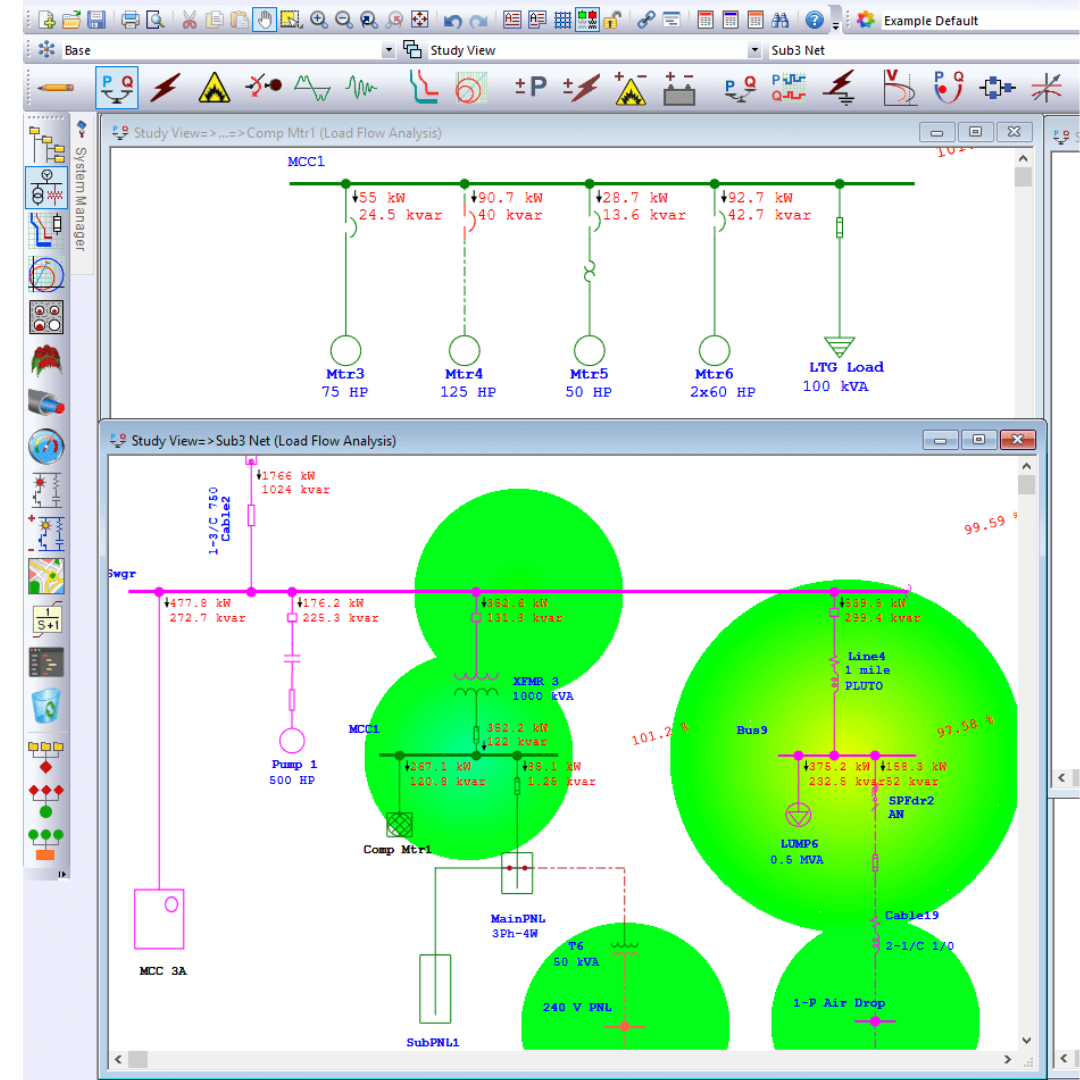Expand the Study View presentation dropdown
This screenshot has width=1080, height=1080.
coord(757,49)
